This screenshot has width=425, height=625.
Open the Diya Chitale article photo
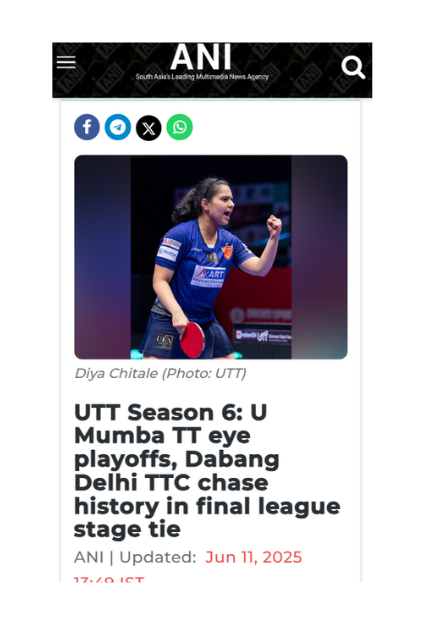coord(211,257)
